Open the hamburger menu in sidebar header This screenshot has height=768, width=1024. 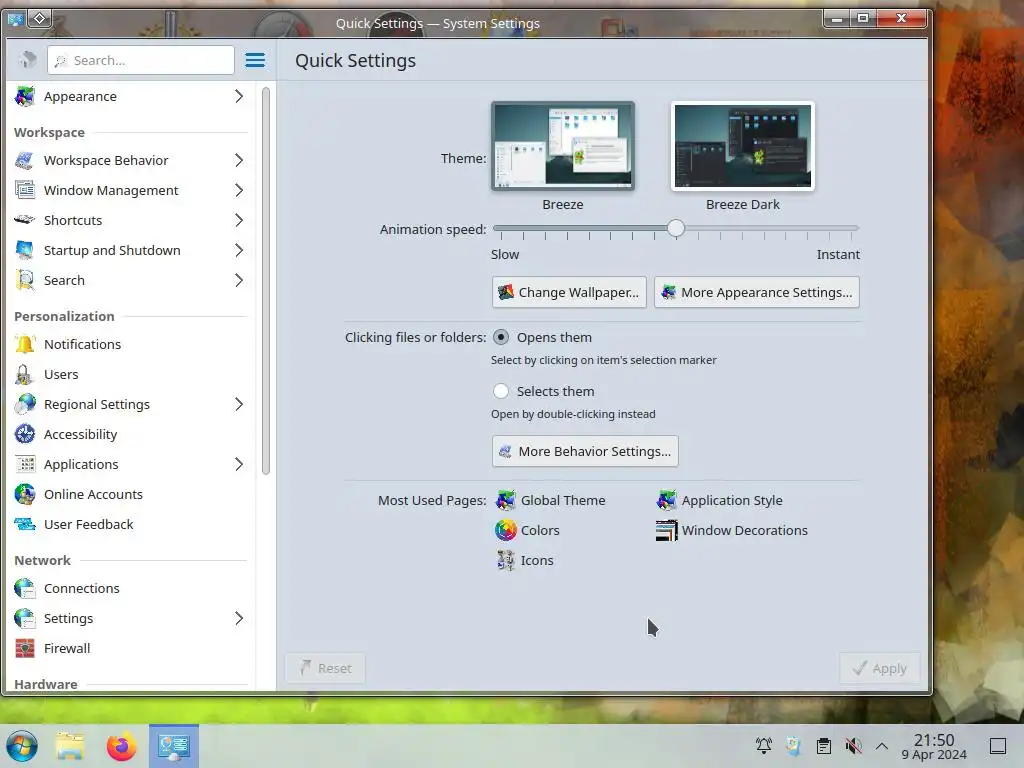pyautogui.click(x=255, y=60)
